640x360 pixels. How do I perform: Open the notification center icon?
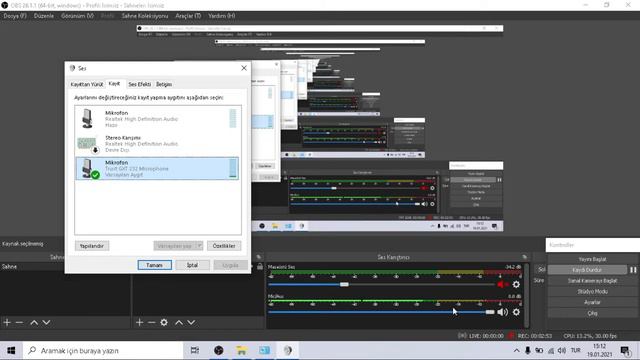click(x=625, y=351)
